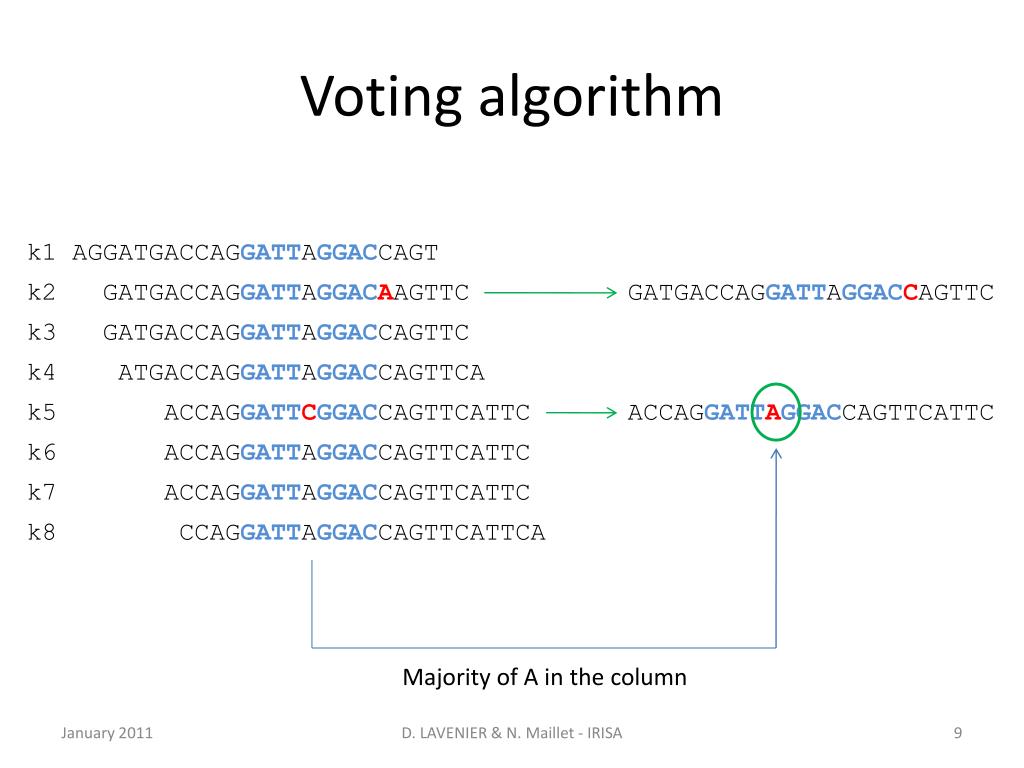Click the January 2011 footer date

[x=106, y=733]
